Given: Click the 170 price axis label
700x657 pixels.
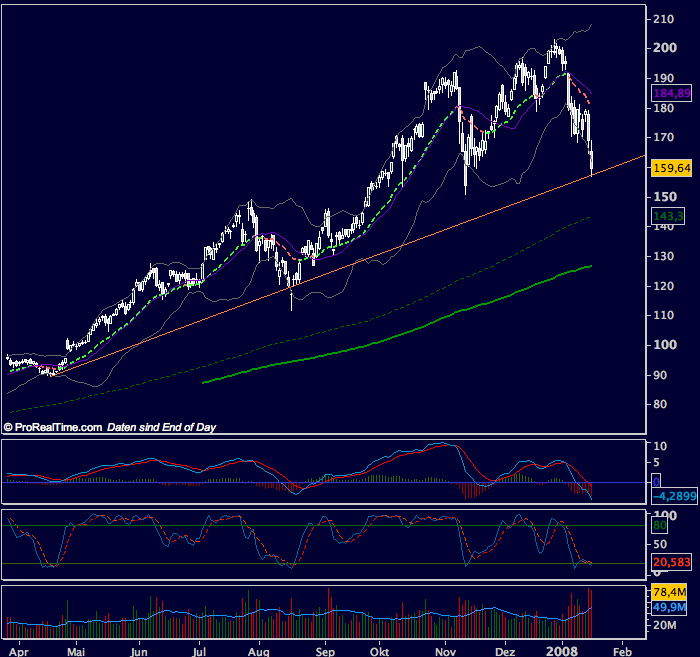Looking at the screenshot, I should [x=663, y=137].
